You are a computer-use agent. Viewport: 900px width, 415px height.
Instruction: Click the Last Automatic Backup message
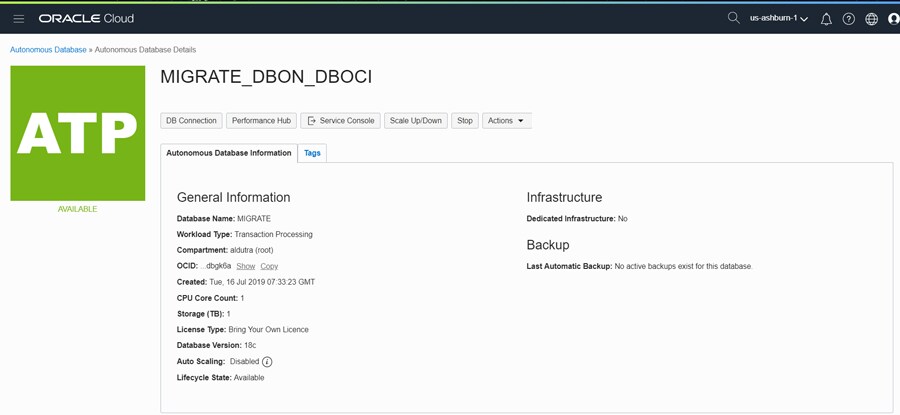(683, 266)
